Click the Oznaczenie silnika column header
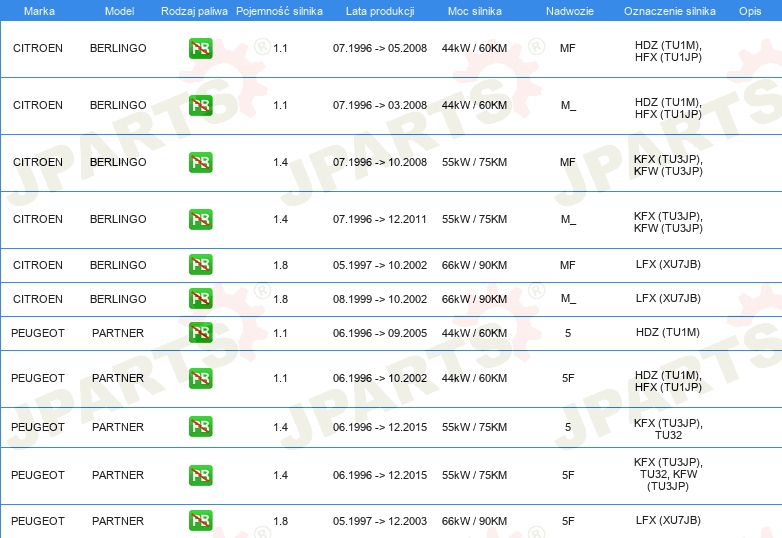Screen dimensions: 782x538 tap(667, 10)
